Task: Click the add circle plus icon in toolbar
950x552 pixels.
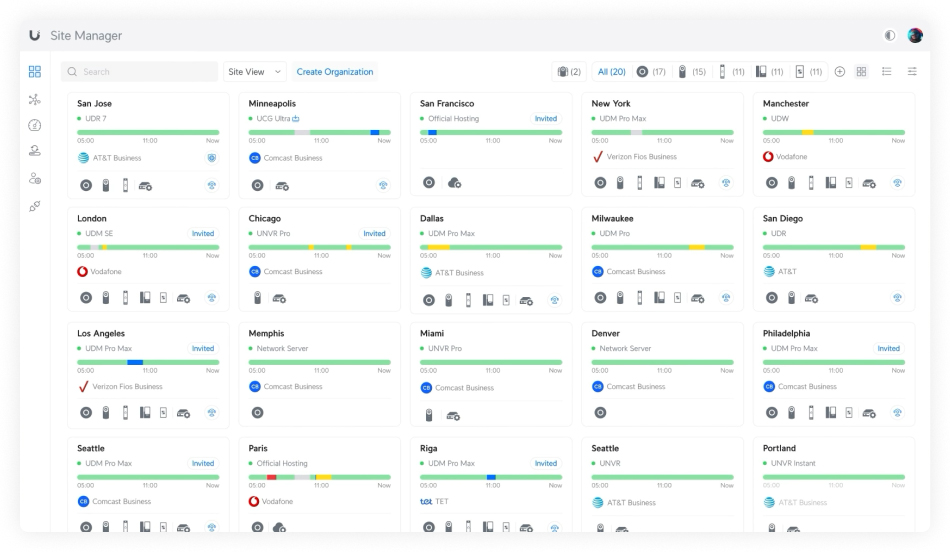Action: [839, 72]
